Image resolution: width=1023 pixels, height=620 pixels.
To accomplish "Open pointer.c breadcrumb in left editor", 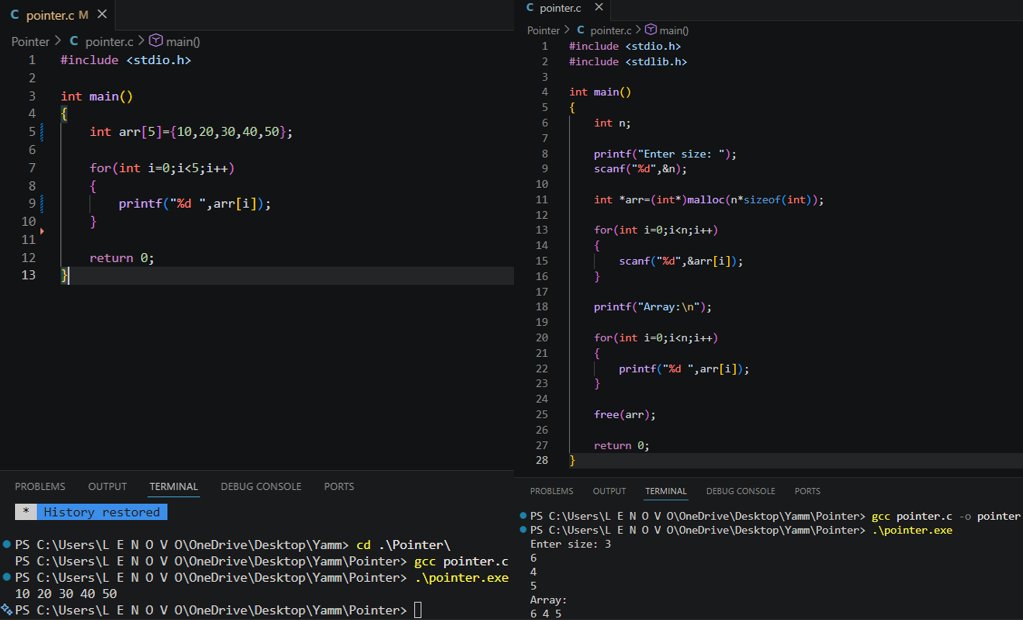I will [x=109, y=41].
